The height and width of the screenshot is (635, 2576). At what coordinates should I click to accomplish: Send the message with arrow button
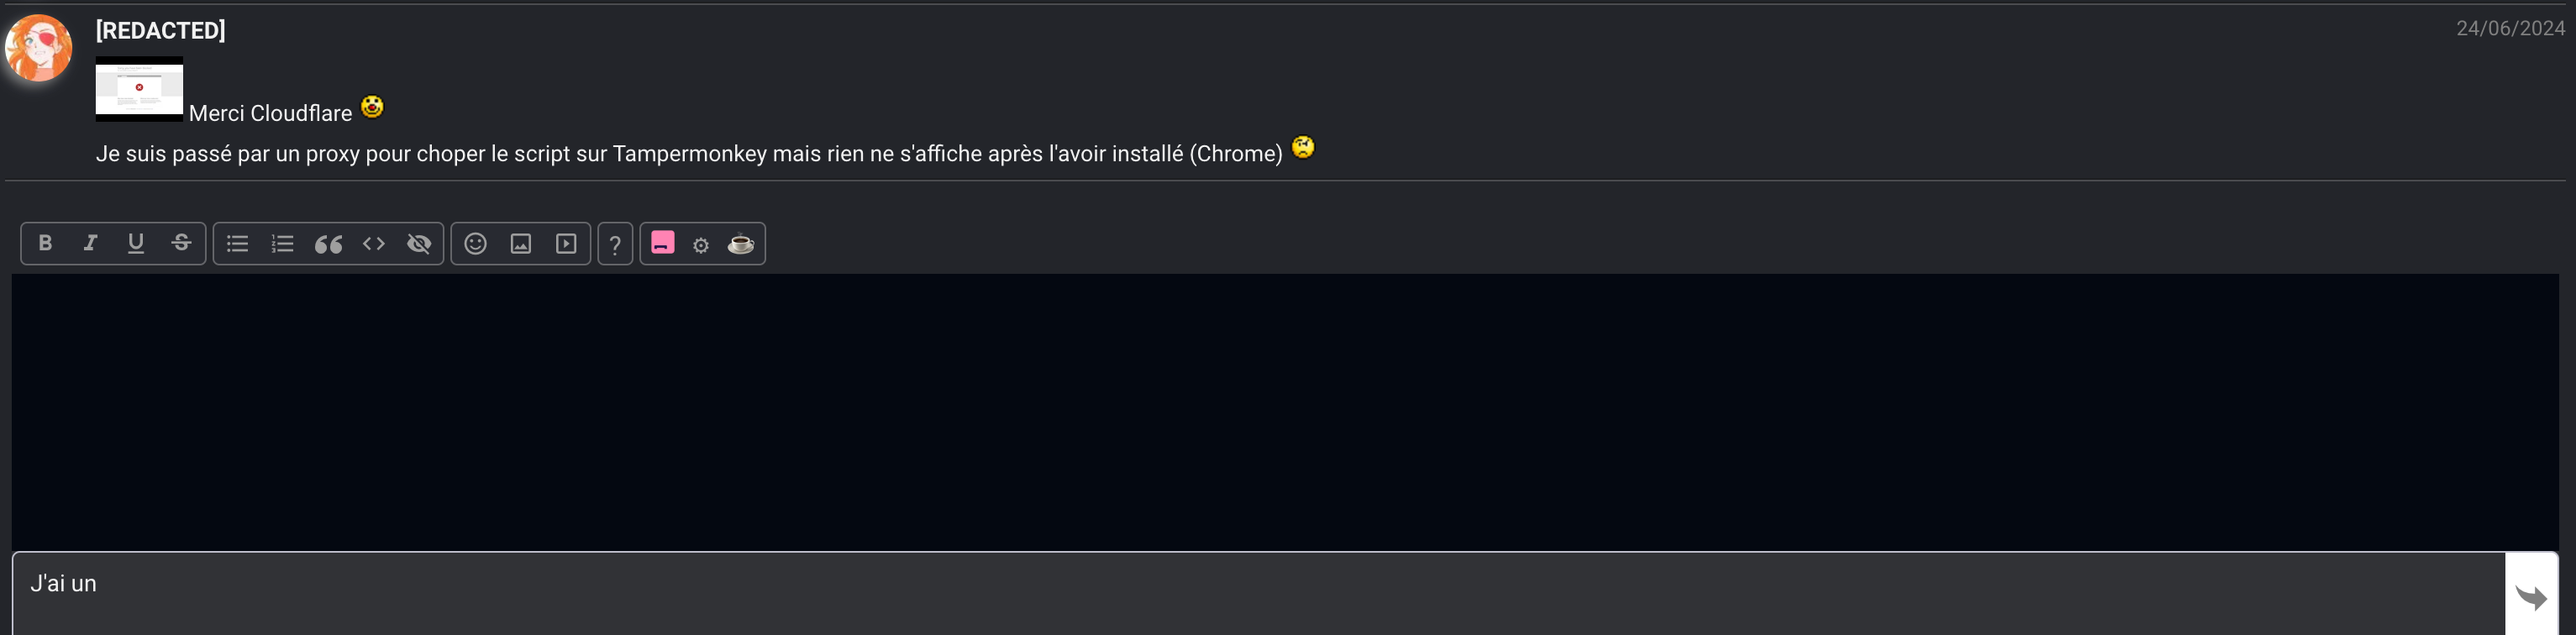click(2531, 597)
